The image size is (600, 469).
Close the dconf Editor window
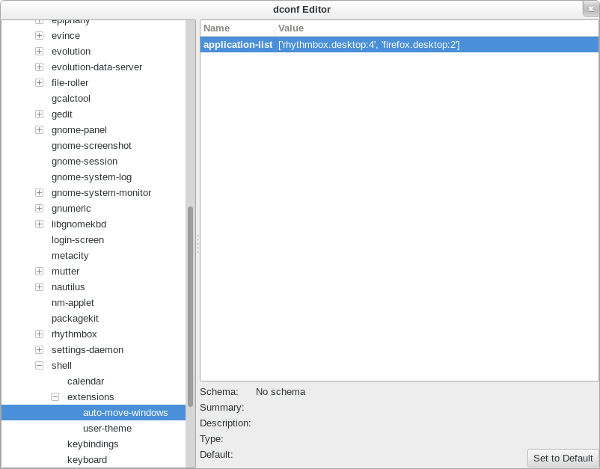(x=591, y=9)
